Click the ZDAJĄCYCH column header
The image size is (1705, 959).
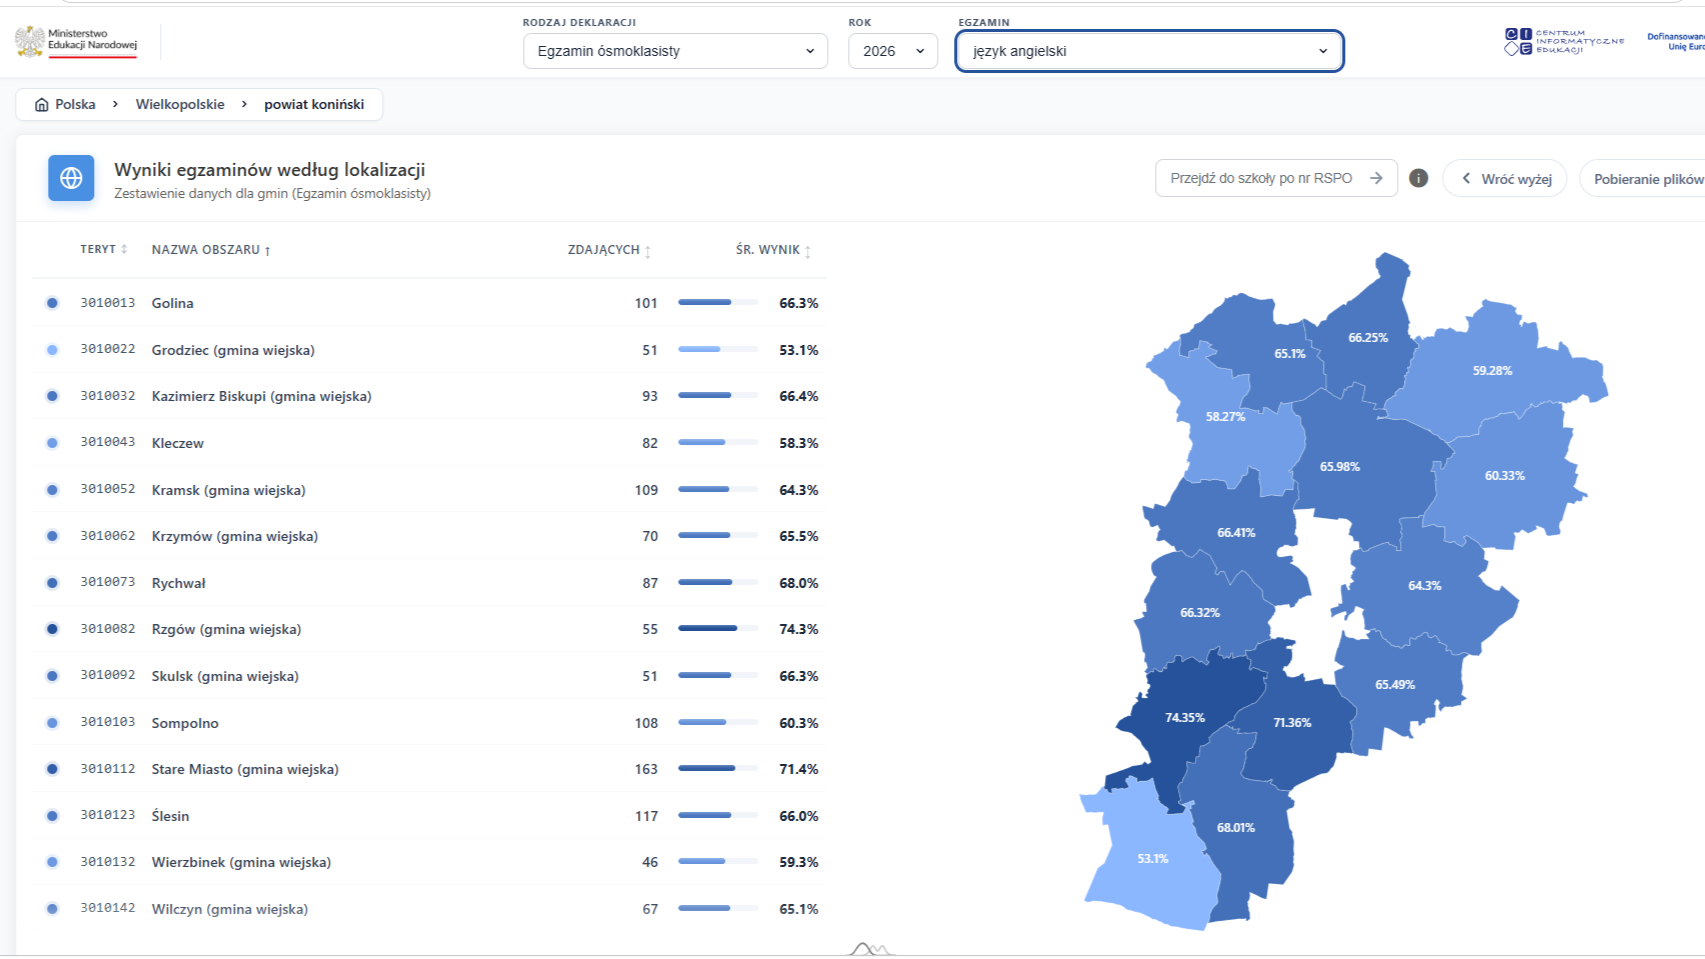(x=603, y=250)
